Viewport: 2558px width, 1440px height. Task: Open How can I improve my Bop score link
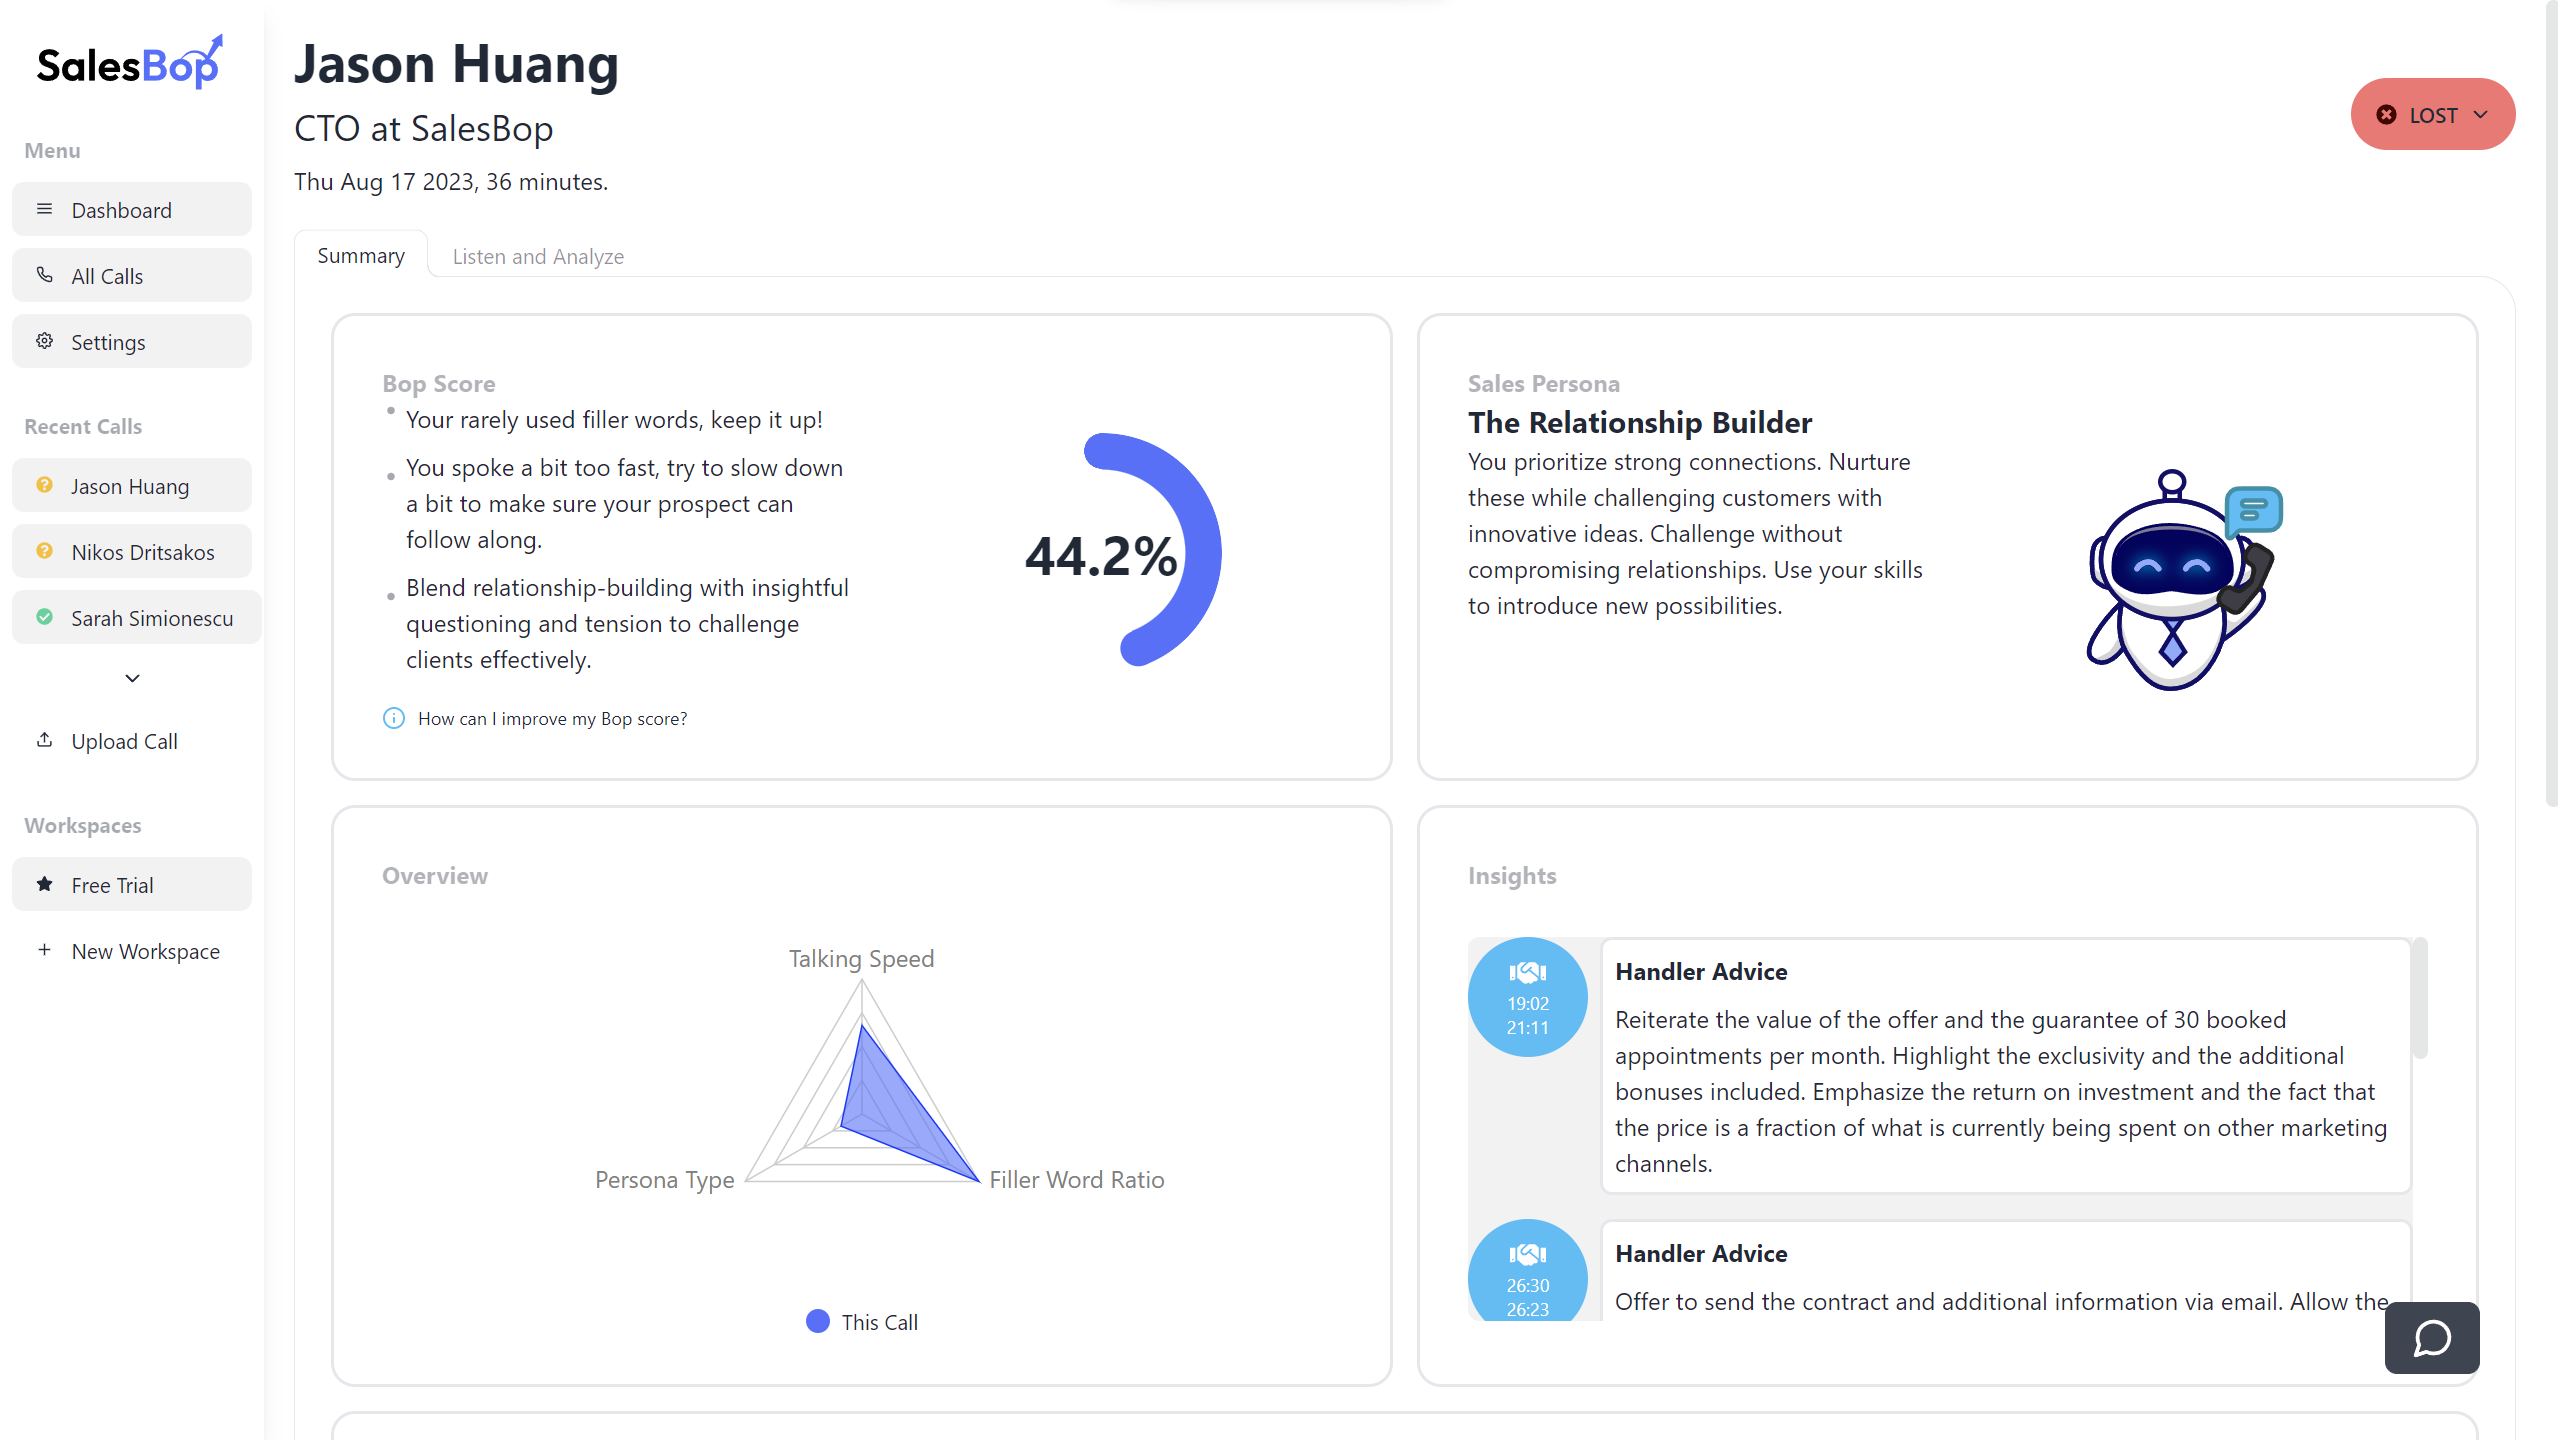tap(552, 718)
